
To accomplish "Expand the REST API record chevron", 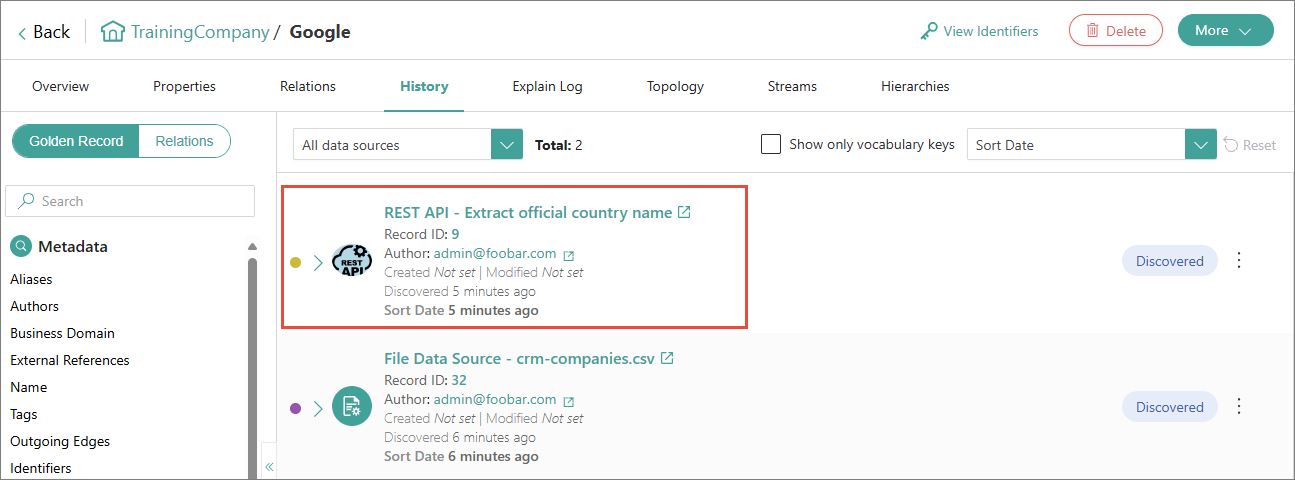I will coord(318,262).
